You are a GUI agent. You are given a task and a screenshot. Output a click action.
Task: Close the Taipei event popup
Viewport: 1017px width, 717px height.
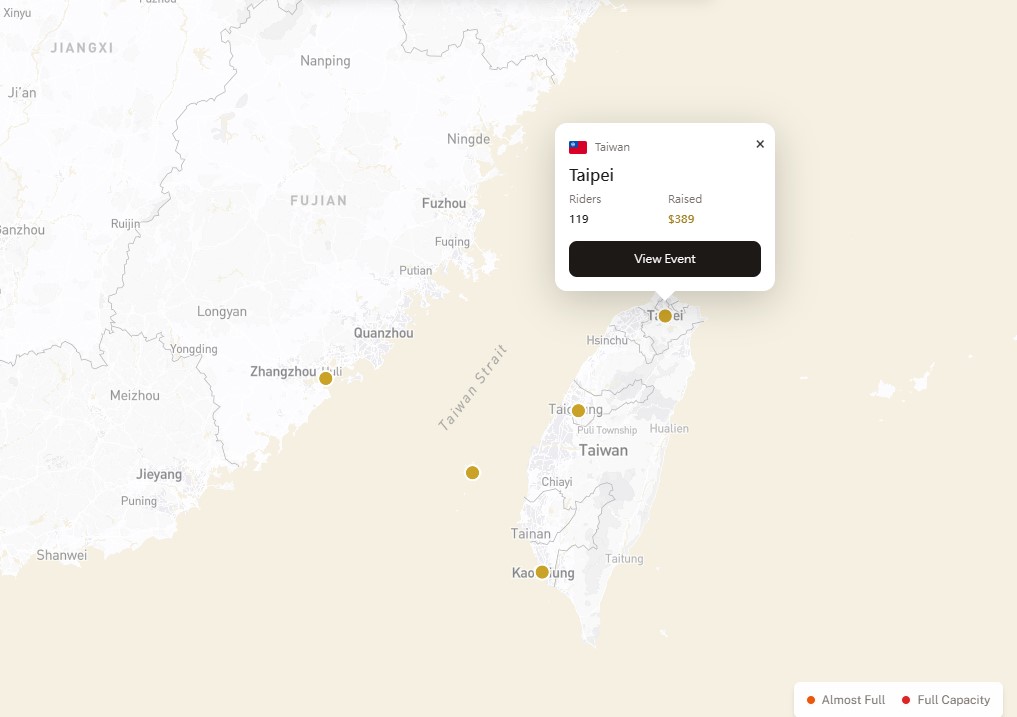click(760, 144)
